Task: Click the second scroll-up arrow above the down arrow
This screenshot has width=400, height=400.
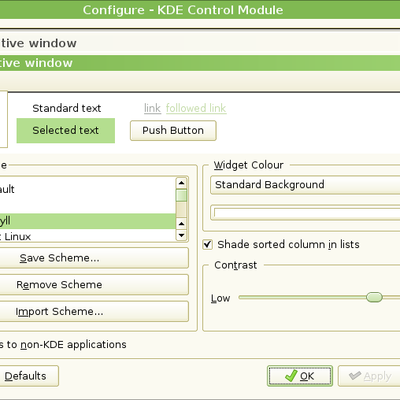Action: [x=181, y=223]
